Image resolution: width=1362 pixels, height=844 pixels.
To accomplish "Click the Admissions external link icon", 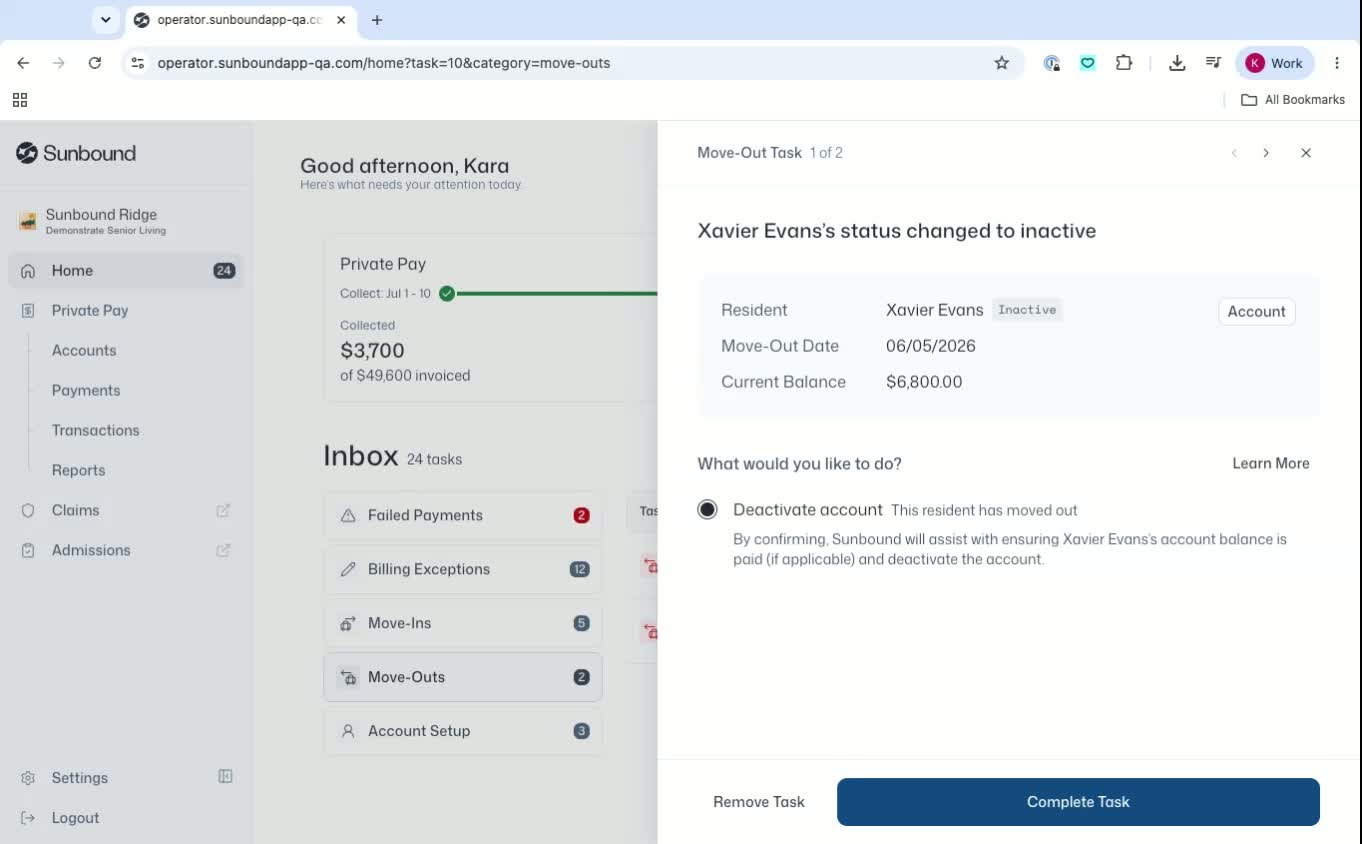I will pyautogui.click(x=223, y=550).
